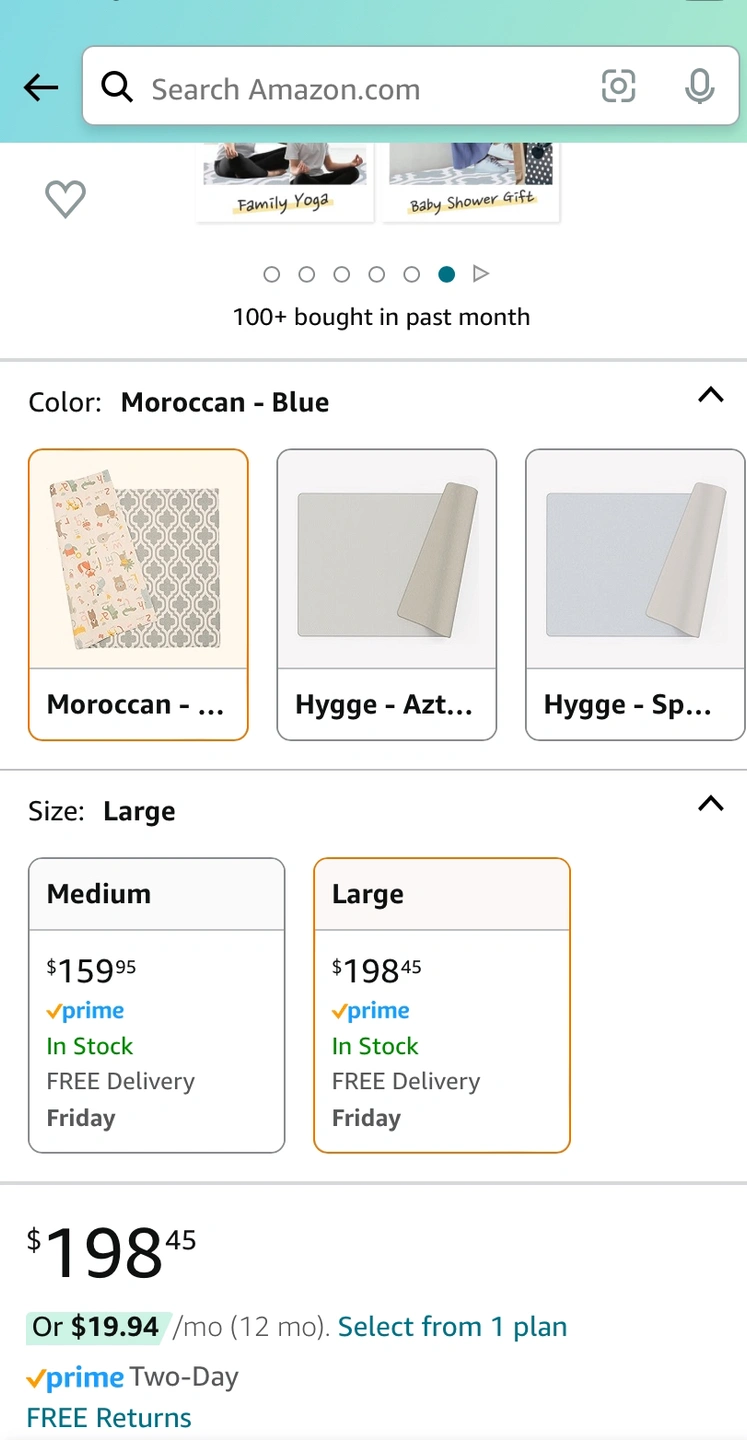Choose the Moroccan color swatch
This screenshot has width=747, height=1440.
pyautogui.click(x=138, y=594)
